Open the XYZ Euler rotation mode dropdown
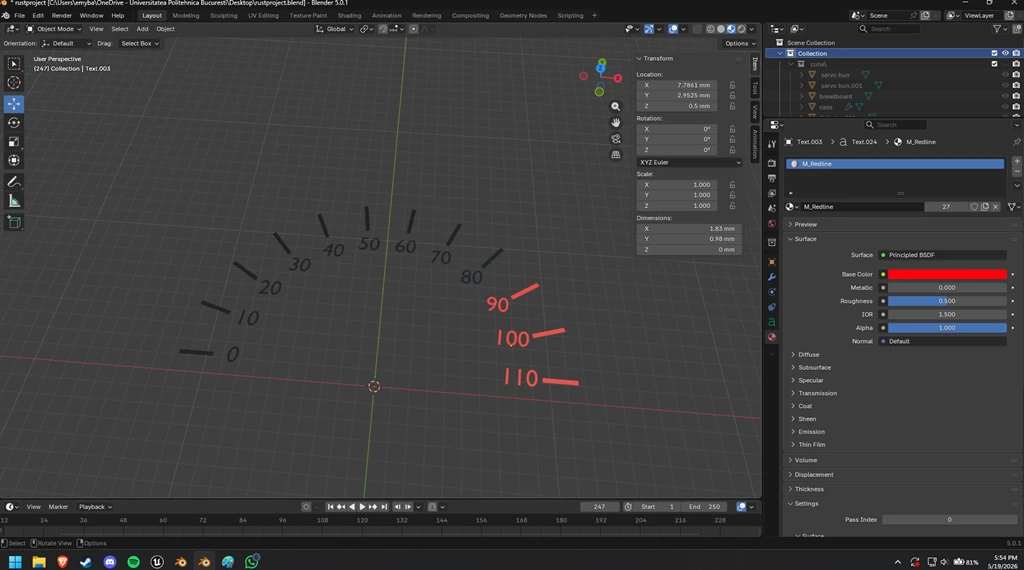The height and width of the screenshot is (570, 1024). tap(690, 163)
